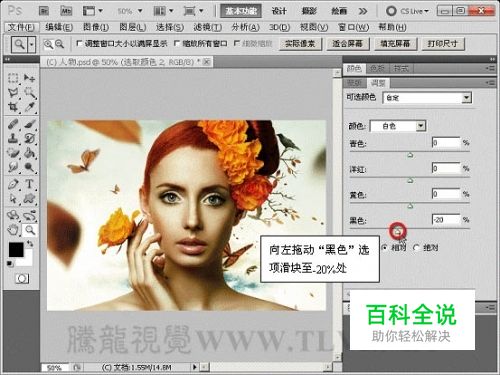Screen dimensions: 500x375
Task: Select the Lasso tool
Action: (13, 93)
